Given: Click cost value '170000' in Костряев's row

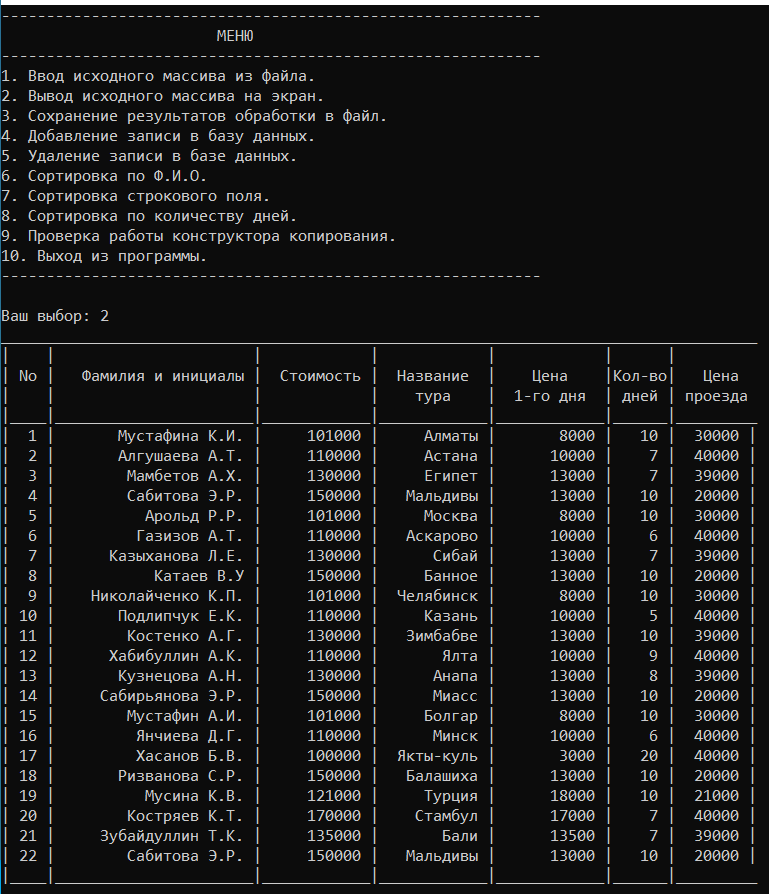Looking at the screenshot, I should pyautogui.click(x=334, y=815).
